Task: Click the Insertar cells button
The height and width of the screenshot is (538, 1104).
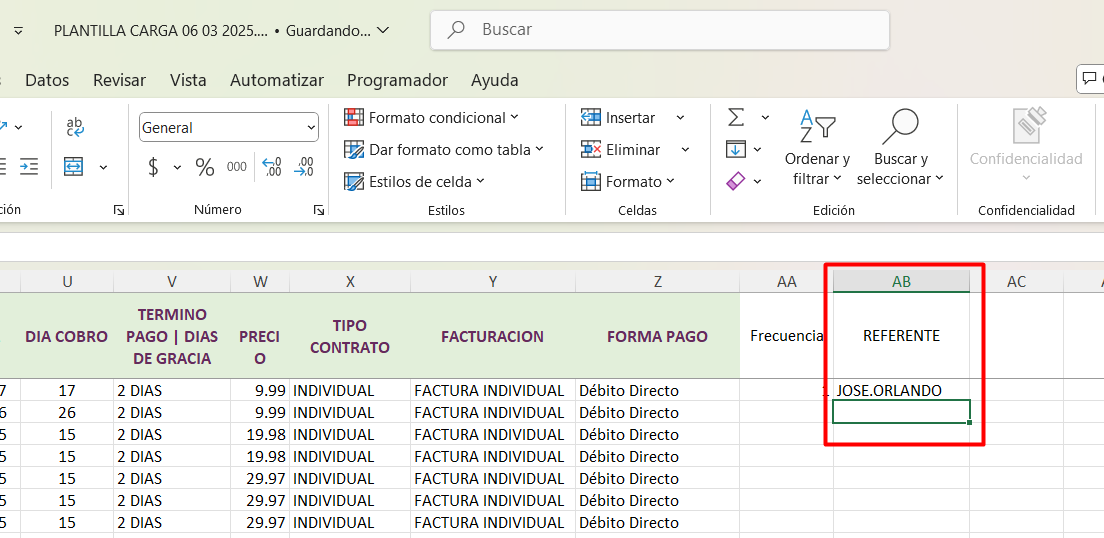Action: 619,118
